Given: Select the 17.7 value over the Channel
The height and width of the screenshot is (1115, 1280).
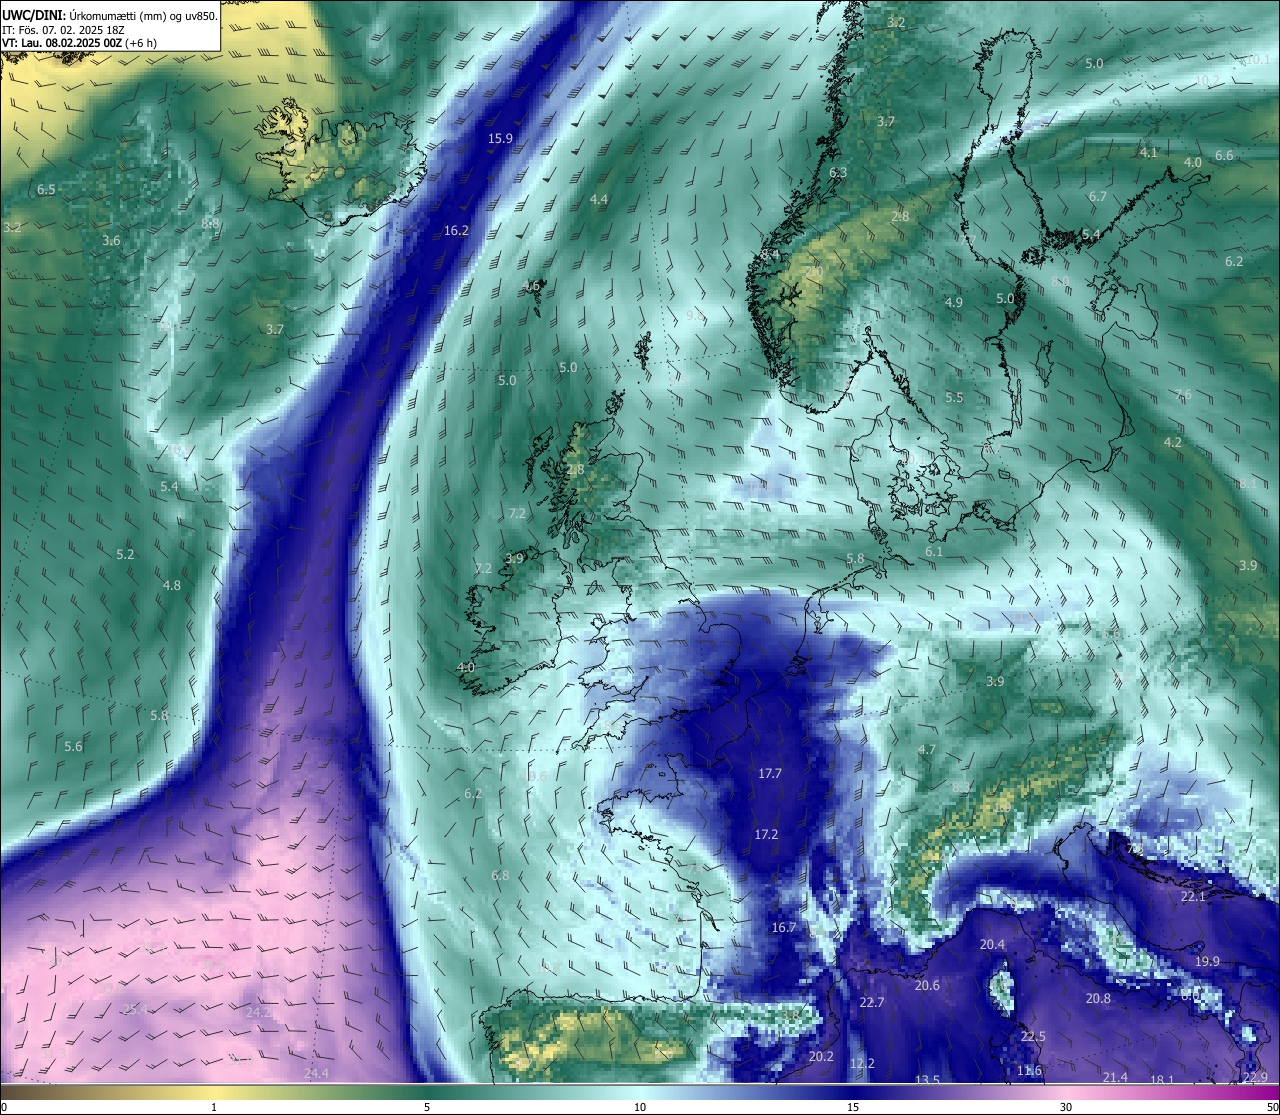Looking at the screenshot, I should pyautogui.click(x=770, y=774).
